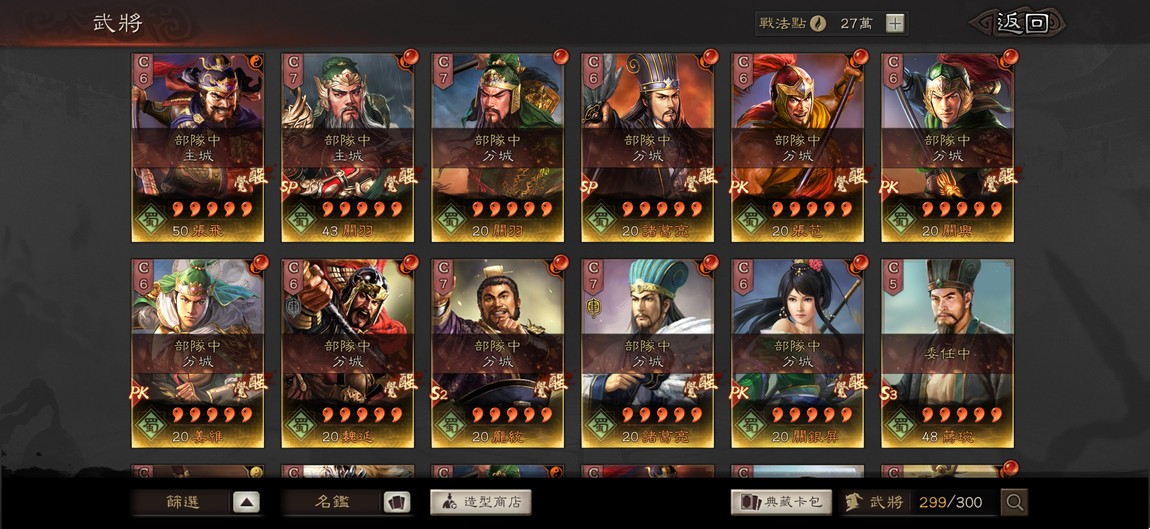Select the 魏延 general card
The height and width of the screenshot is (529, 1150).
pos(348,353)
